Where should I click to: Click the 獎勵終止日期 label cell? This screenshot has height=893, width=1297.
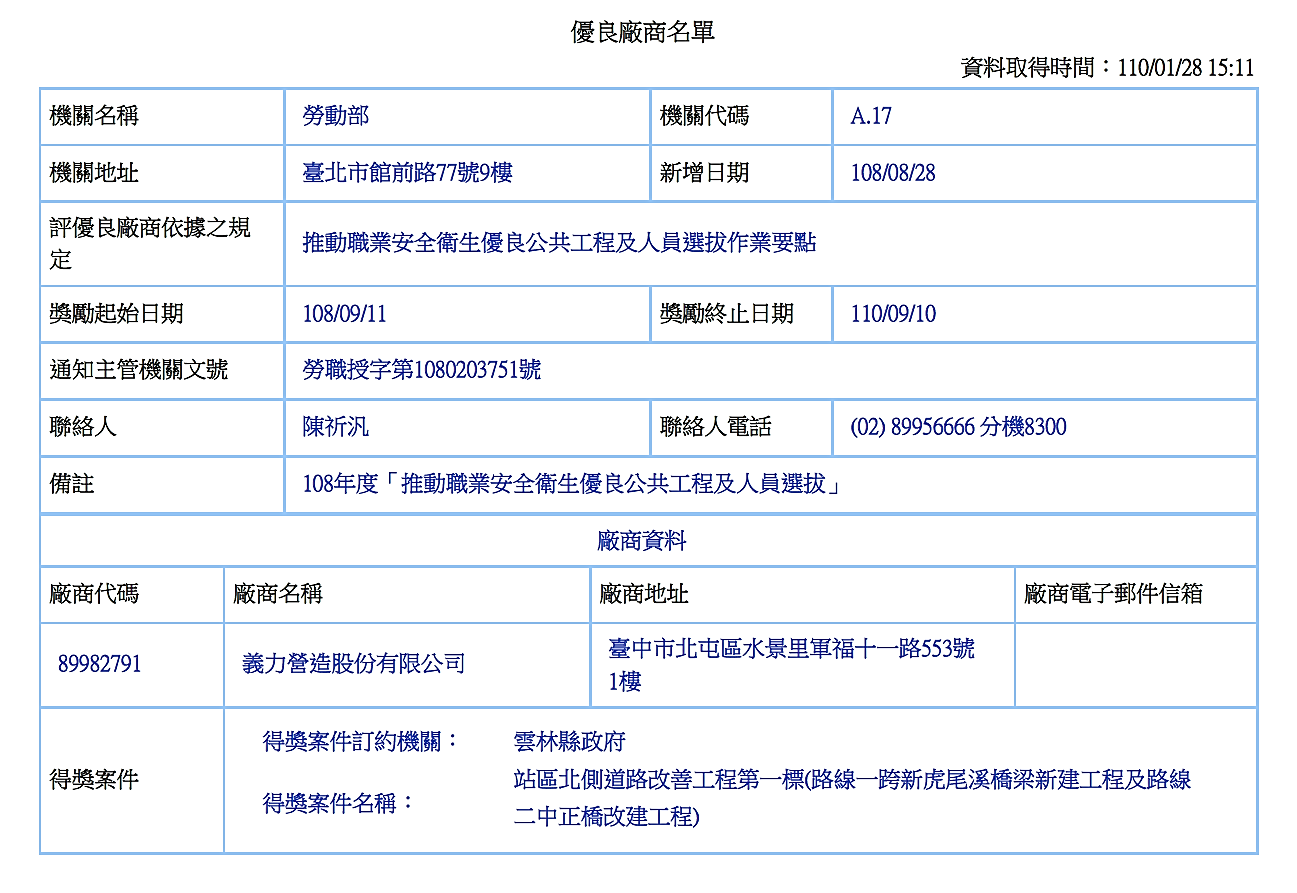[741, 314]
